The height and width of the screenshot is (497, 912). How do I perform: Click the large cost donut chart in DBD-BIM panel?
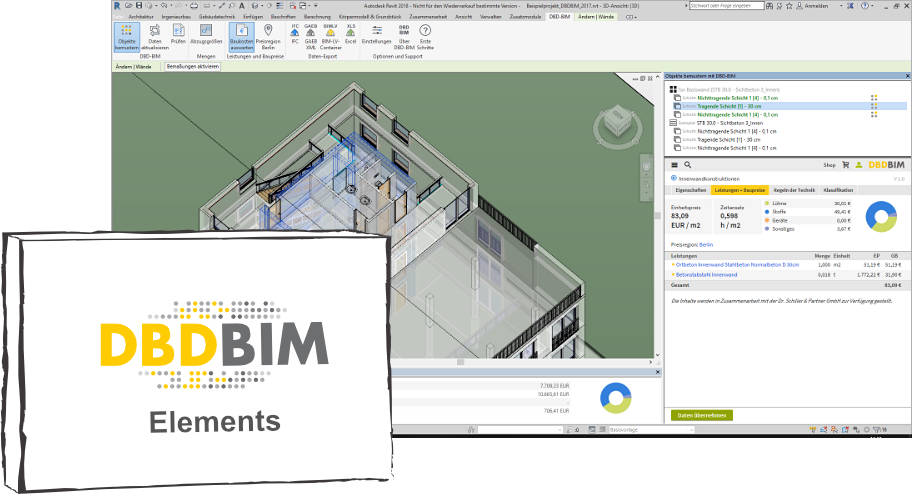pyautogui.click(x=881, y=216)
